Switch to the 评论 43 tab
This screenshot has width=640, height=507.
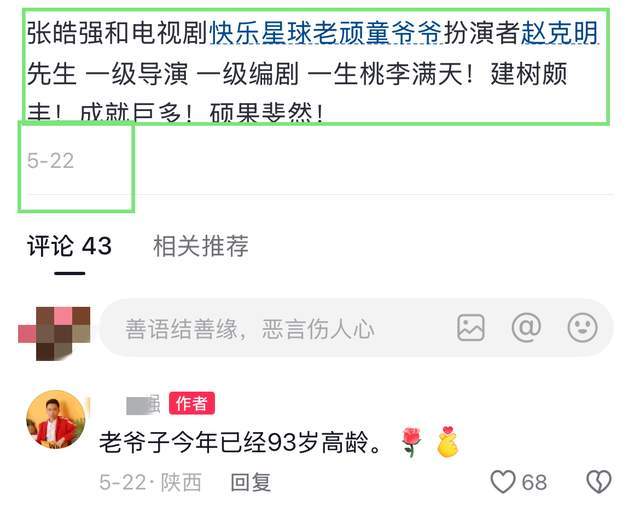click(69, 246)
